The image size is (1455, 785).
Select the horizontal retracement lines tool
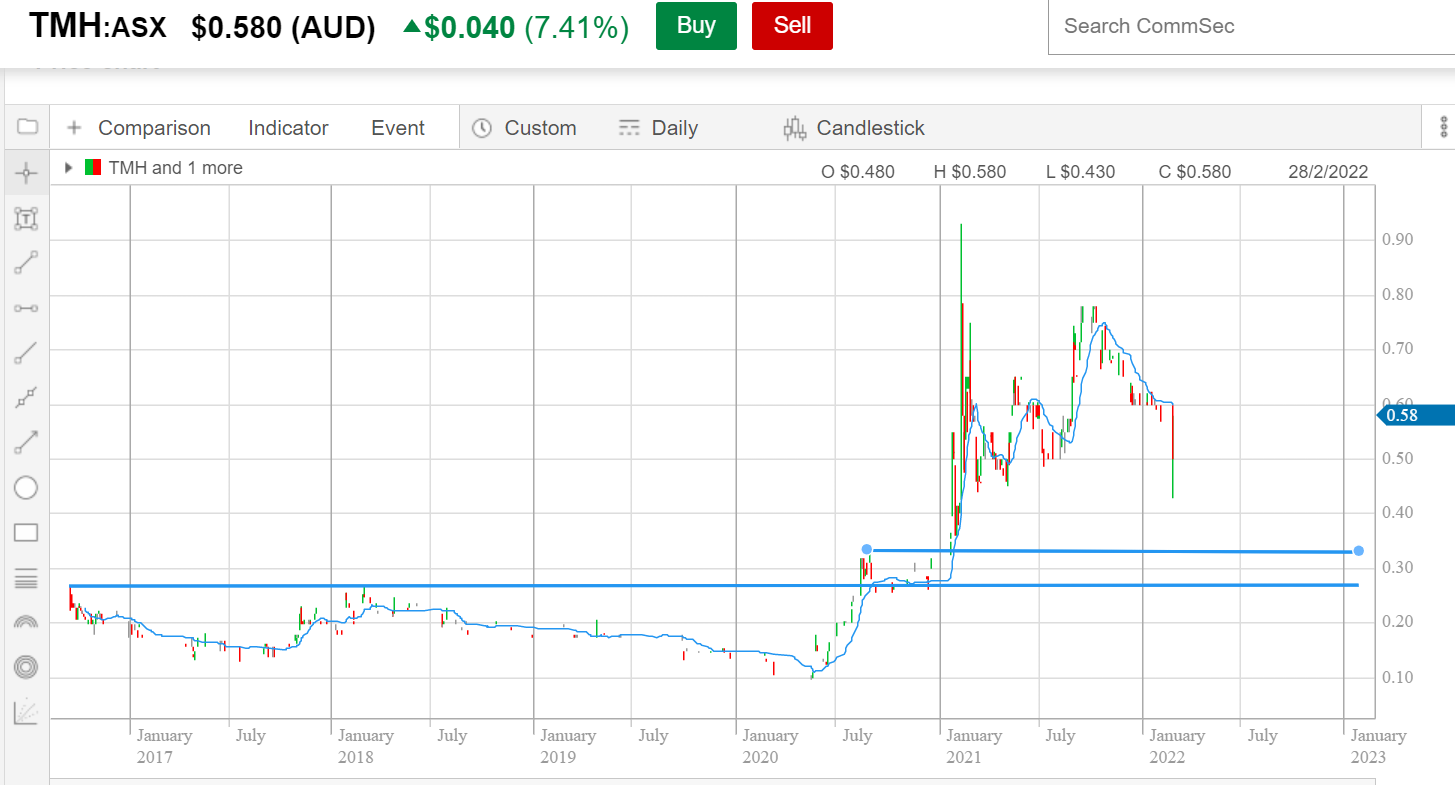click(x=26, y=577)
